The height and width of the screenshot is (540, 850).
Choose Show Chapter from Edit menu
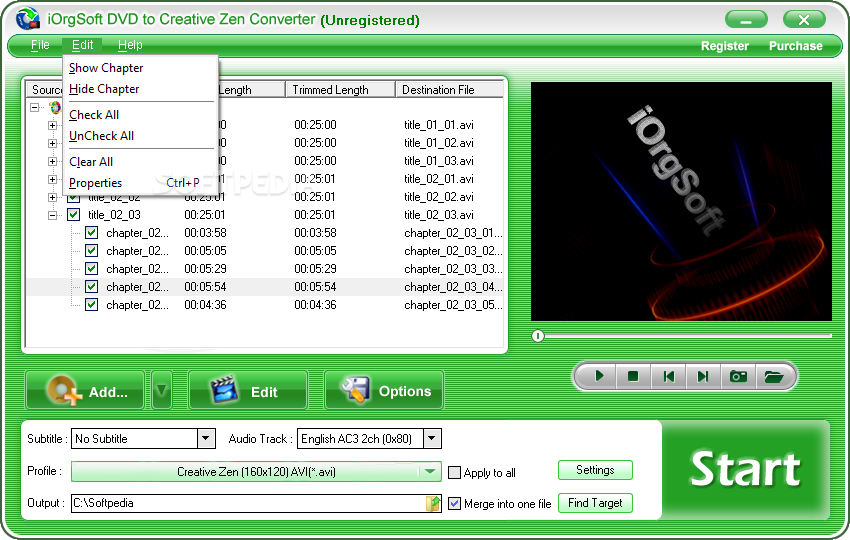point(106,68)
